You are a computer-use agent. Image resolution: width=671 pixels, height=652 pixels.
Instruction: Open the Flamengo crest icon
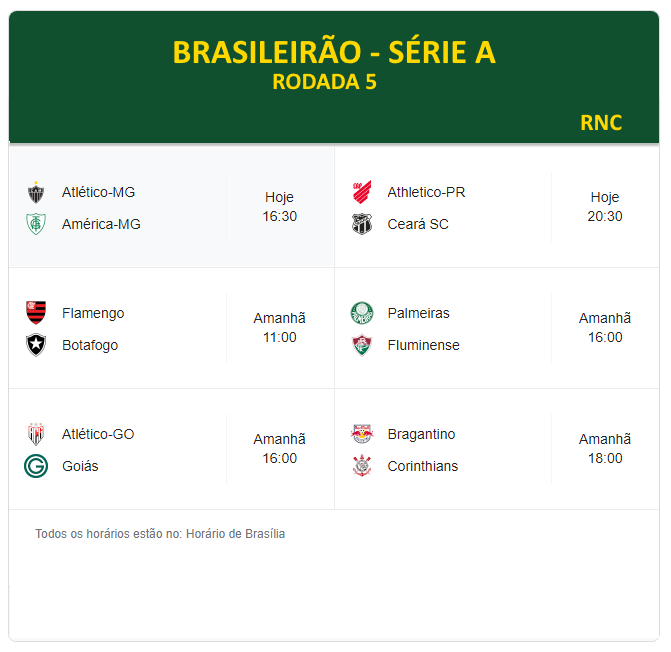point(36,313)
